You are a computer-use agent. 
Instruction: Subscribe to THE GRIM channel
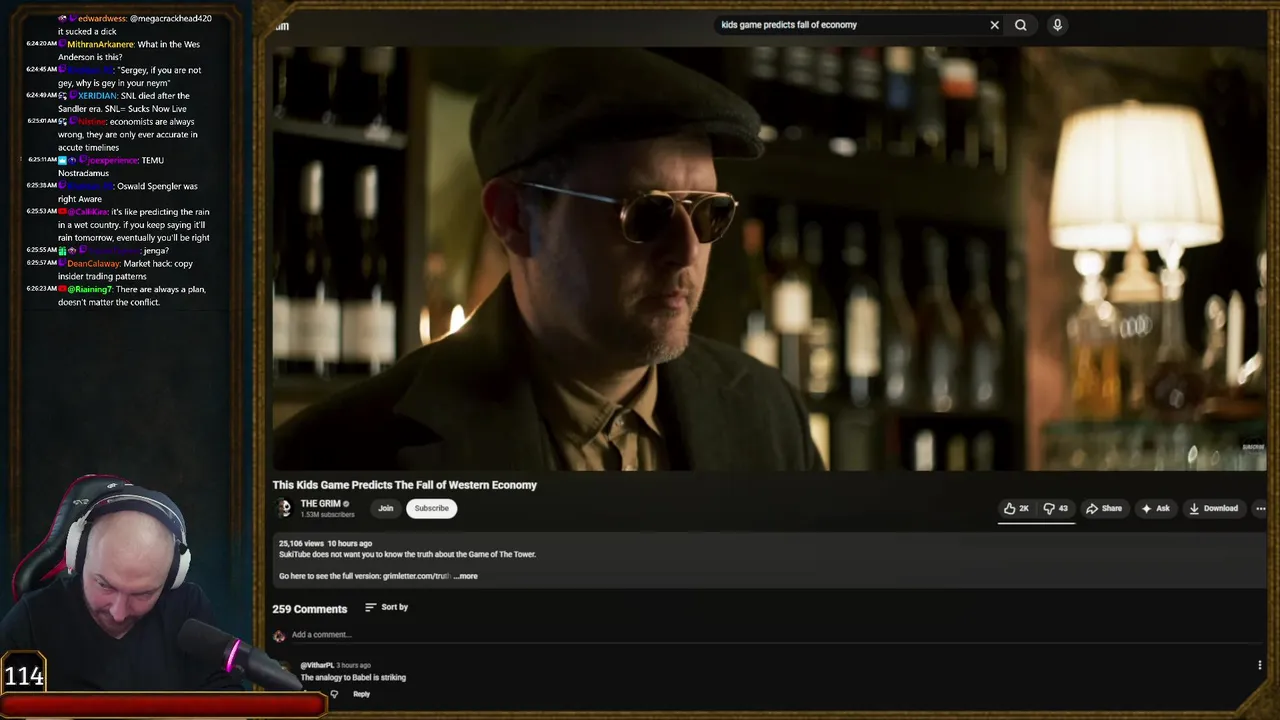click(x=432, y=508)
